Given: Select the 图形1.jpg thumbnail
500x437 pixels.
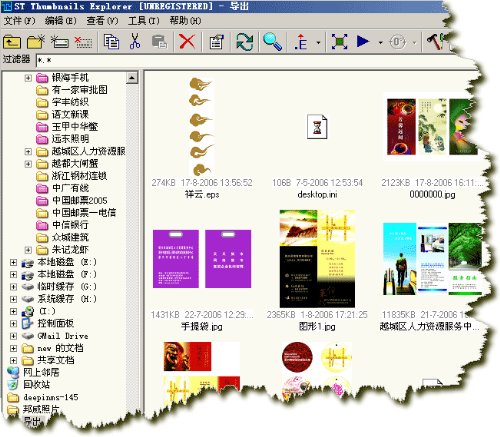Looking at the screenshot, I should [x=317, y=259].
